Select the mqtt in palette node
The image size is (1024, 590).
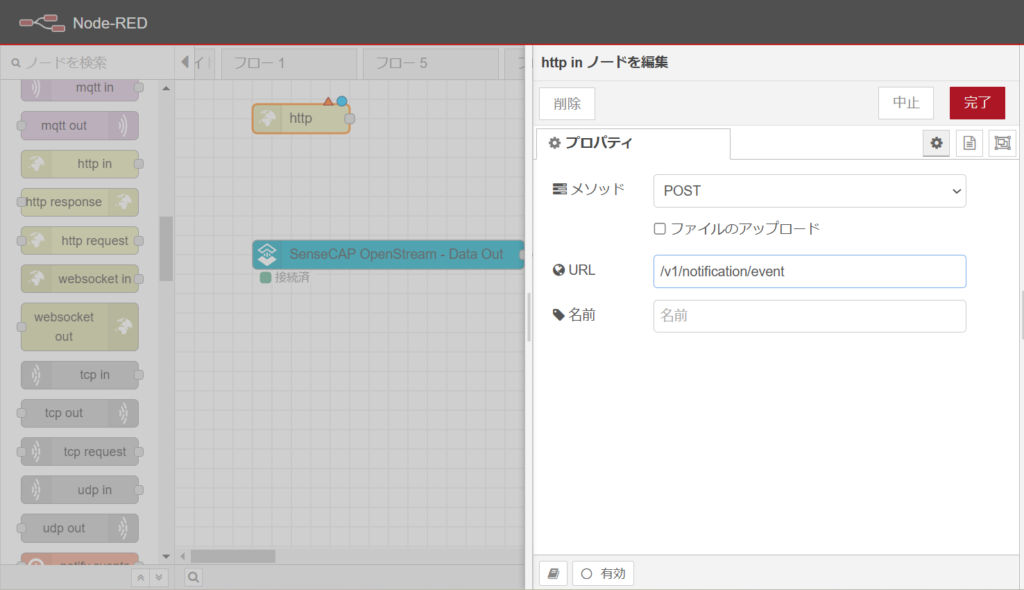tap(80, 88)
